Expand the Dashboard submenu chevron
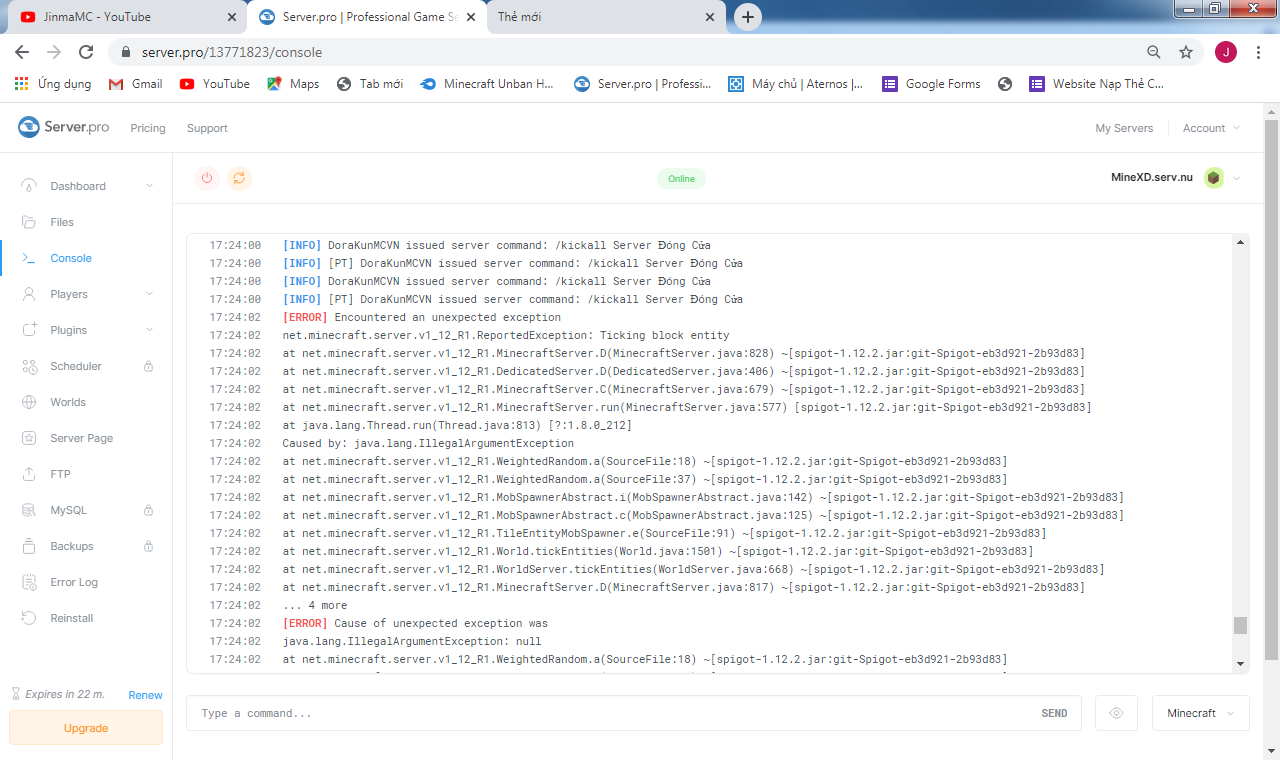Viewport: 1280px width, 760px height. (150, 186)
